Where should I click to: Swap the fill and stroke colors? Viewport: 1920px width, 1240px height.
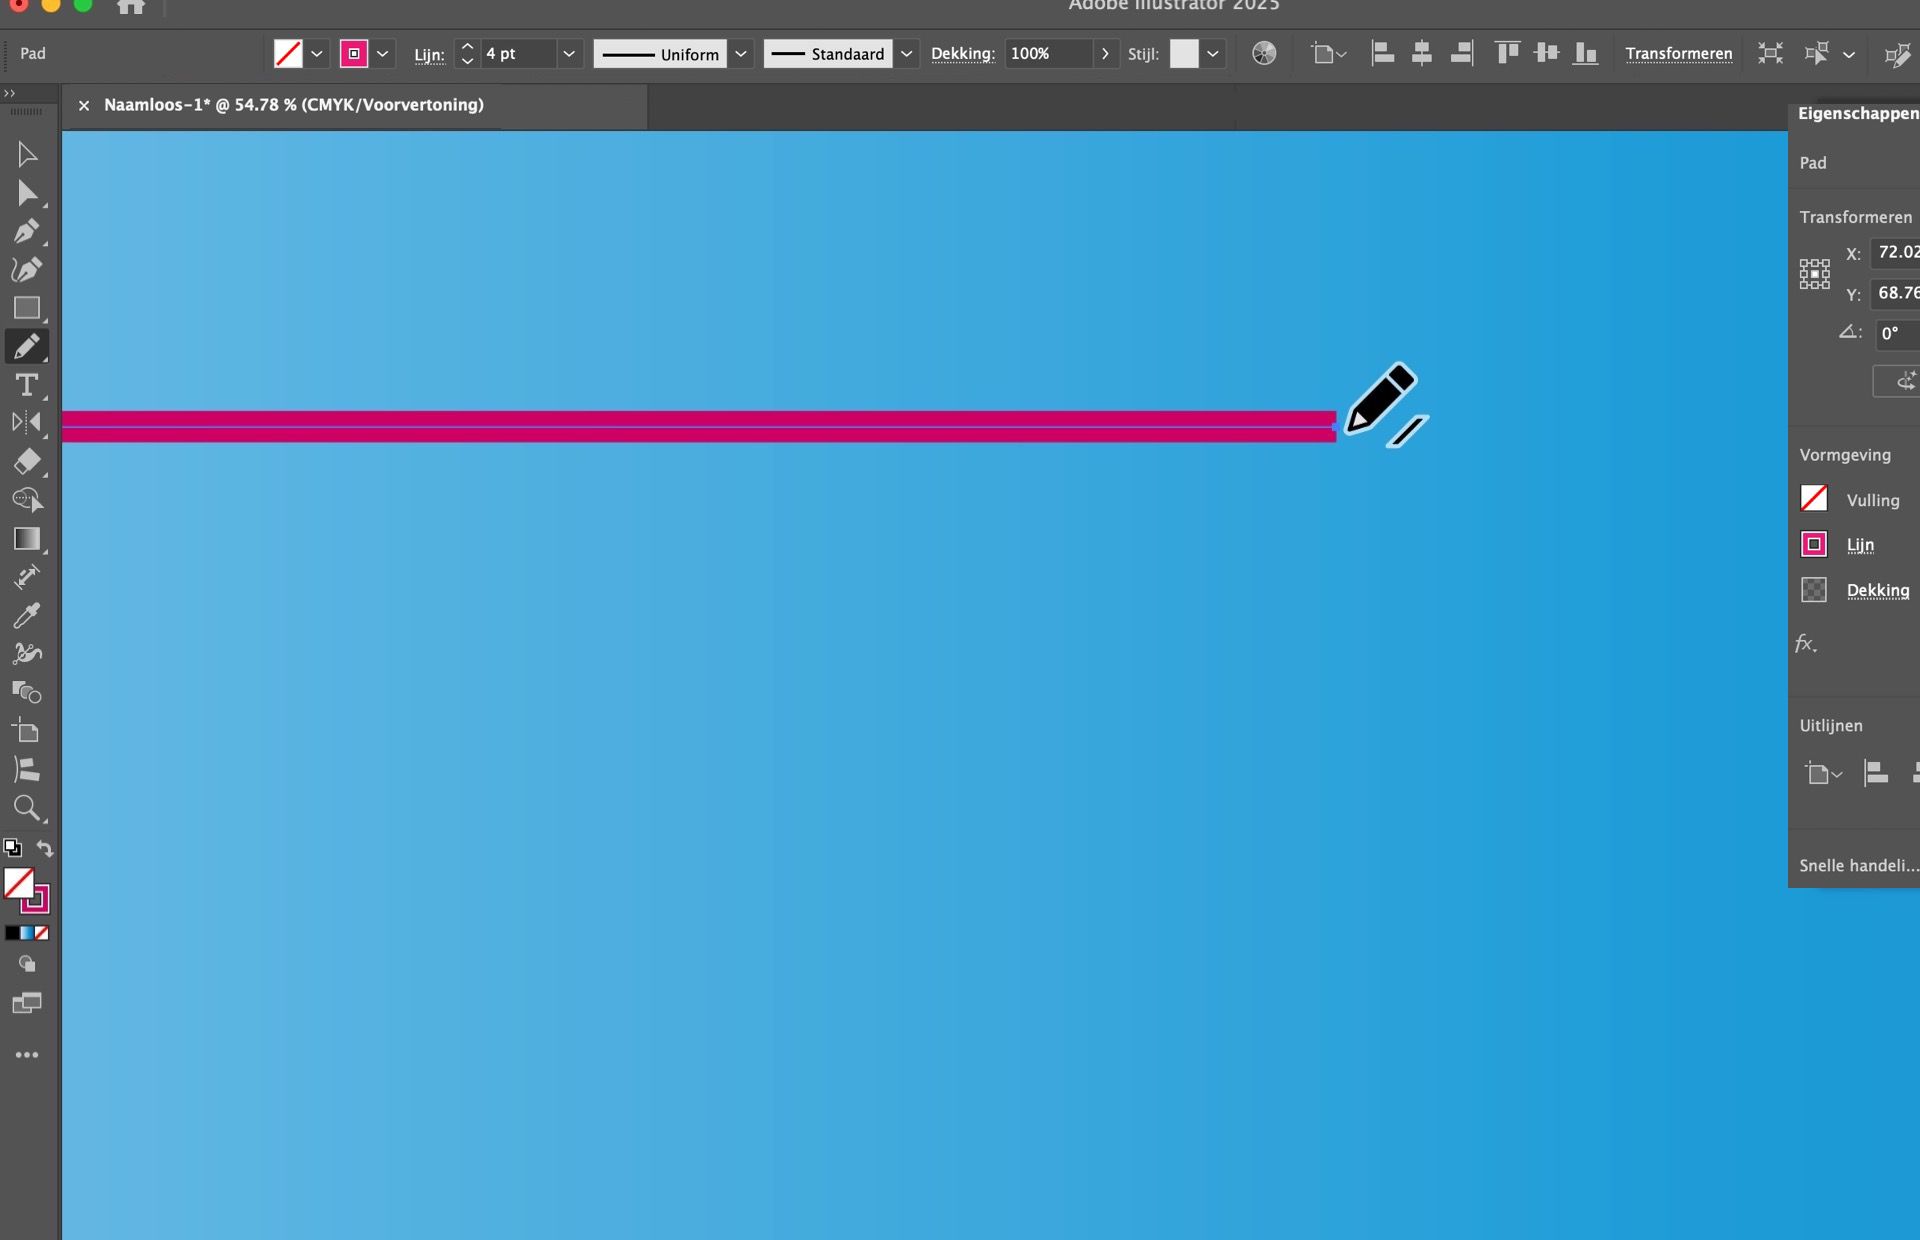pos(45,848)
